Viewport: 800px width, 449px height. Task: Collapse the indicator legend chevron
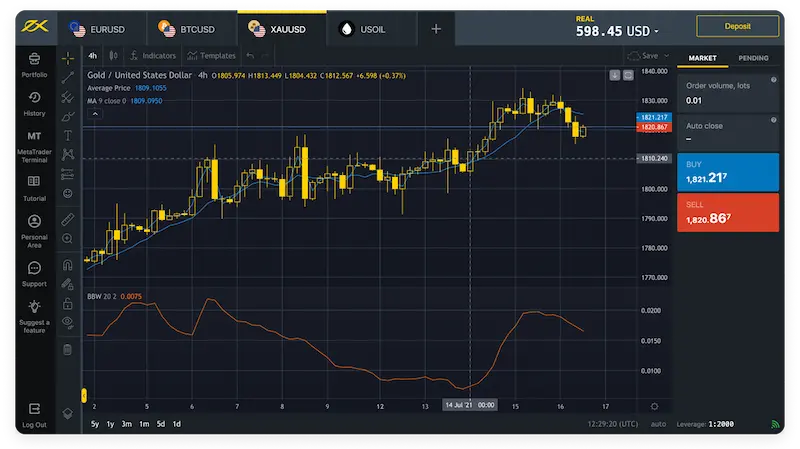point(96,115)
